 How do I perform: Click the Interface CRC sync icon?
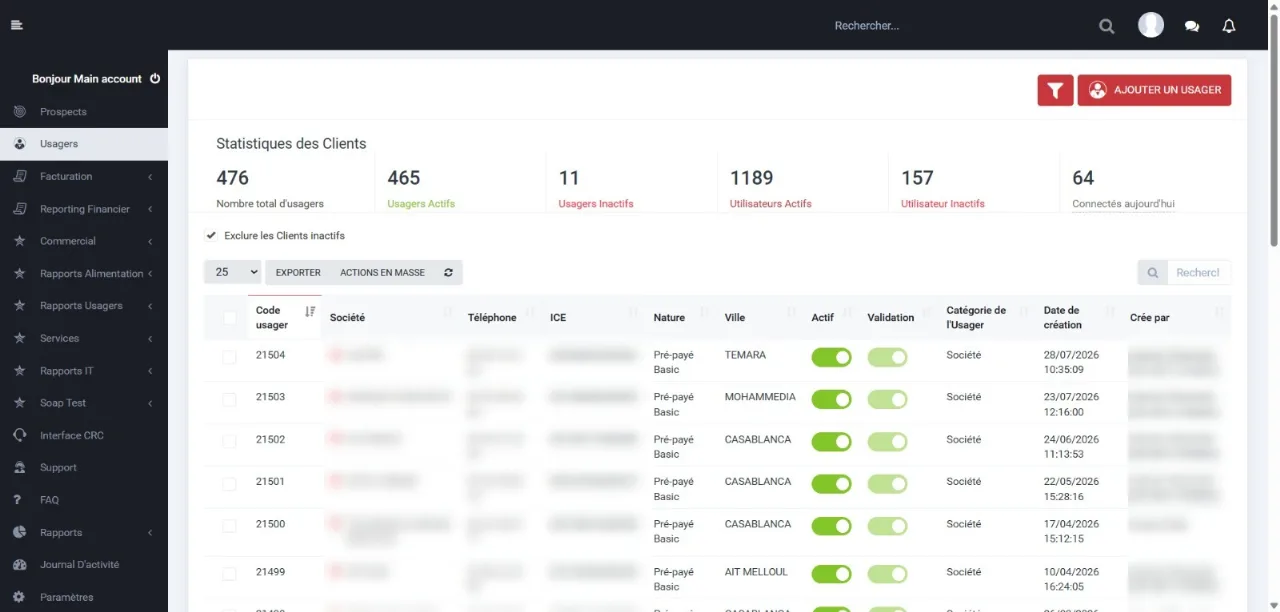click(x=19, y=435)
